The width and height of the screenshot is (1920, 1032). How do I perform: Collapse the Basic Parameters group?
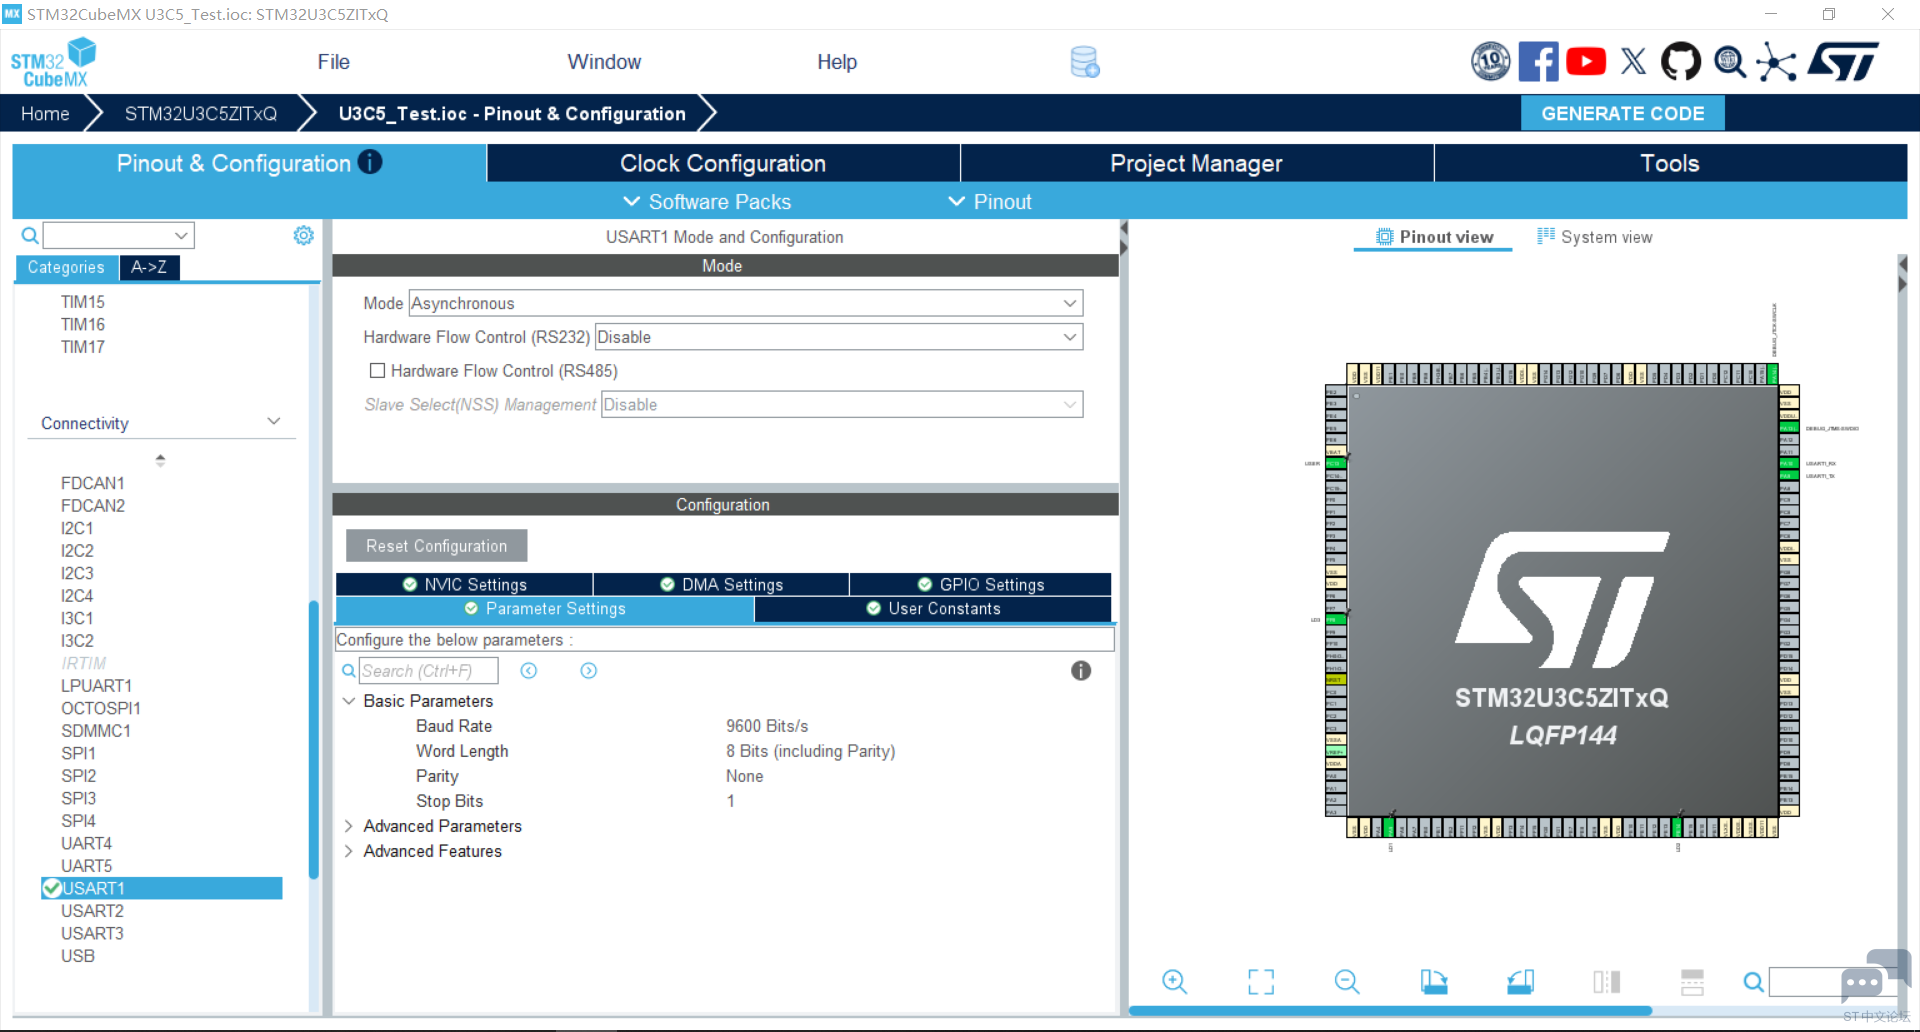(349, 701)
